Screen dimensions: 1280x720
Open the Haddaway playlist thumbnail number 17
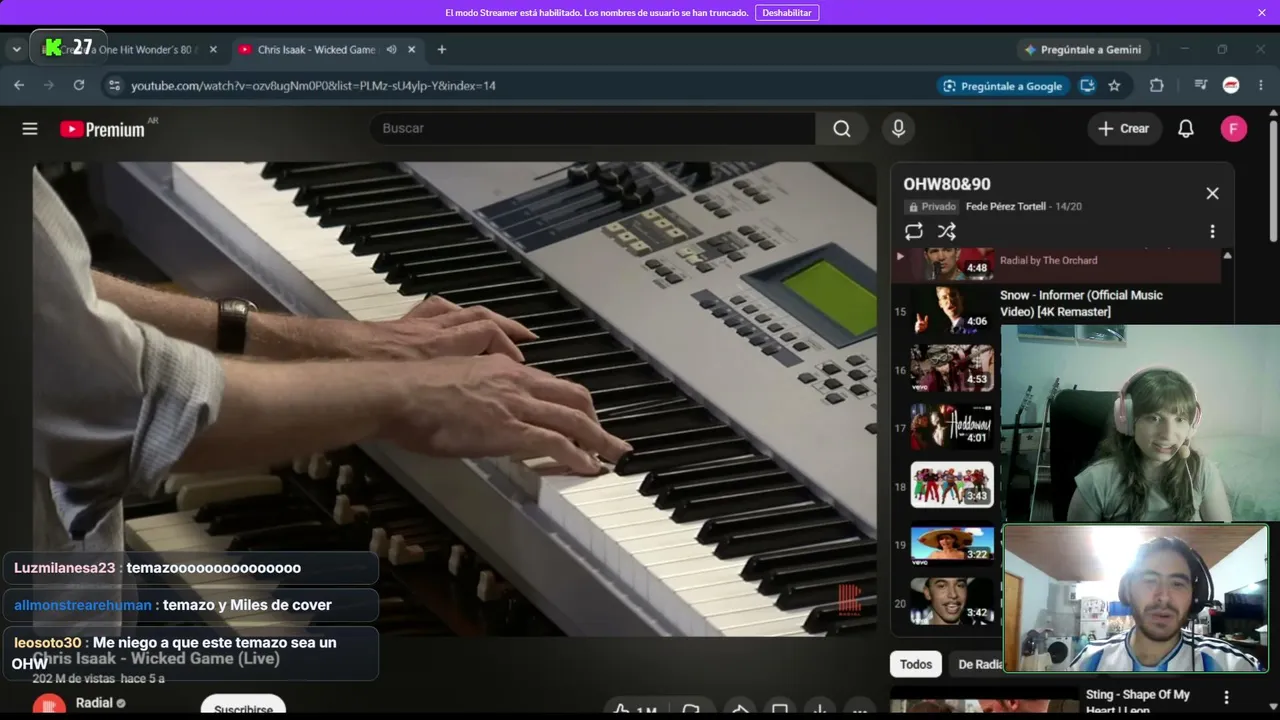[x=952, y=427]
